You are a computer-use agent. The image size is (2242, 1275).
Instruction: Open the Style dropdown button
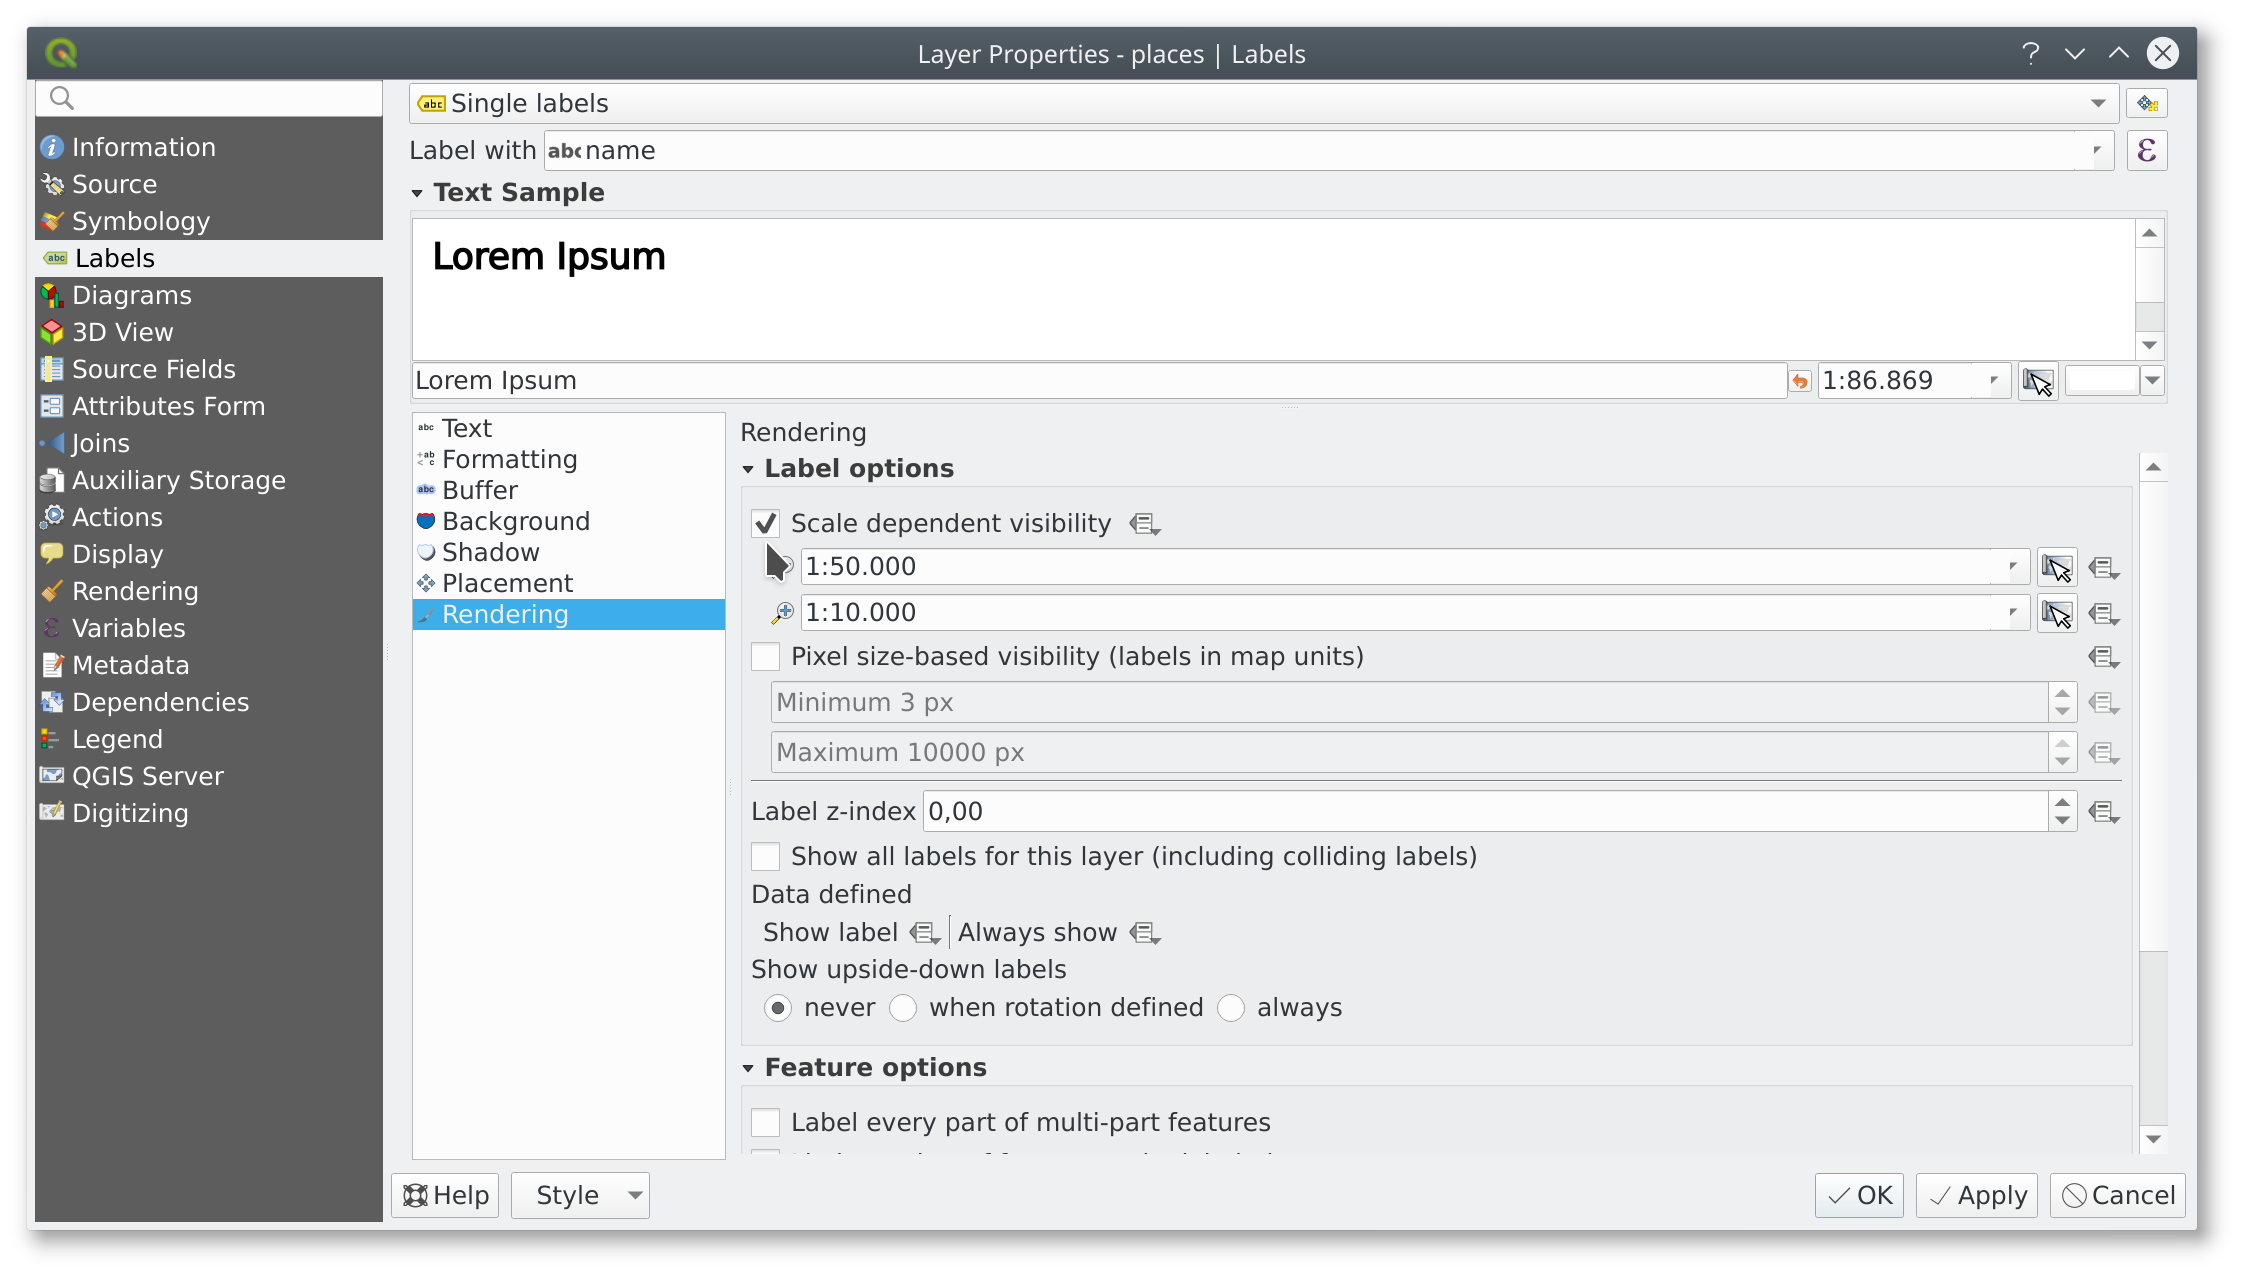coord(580,1196)
